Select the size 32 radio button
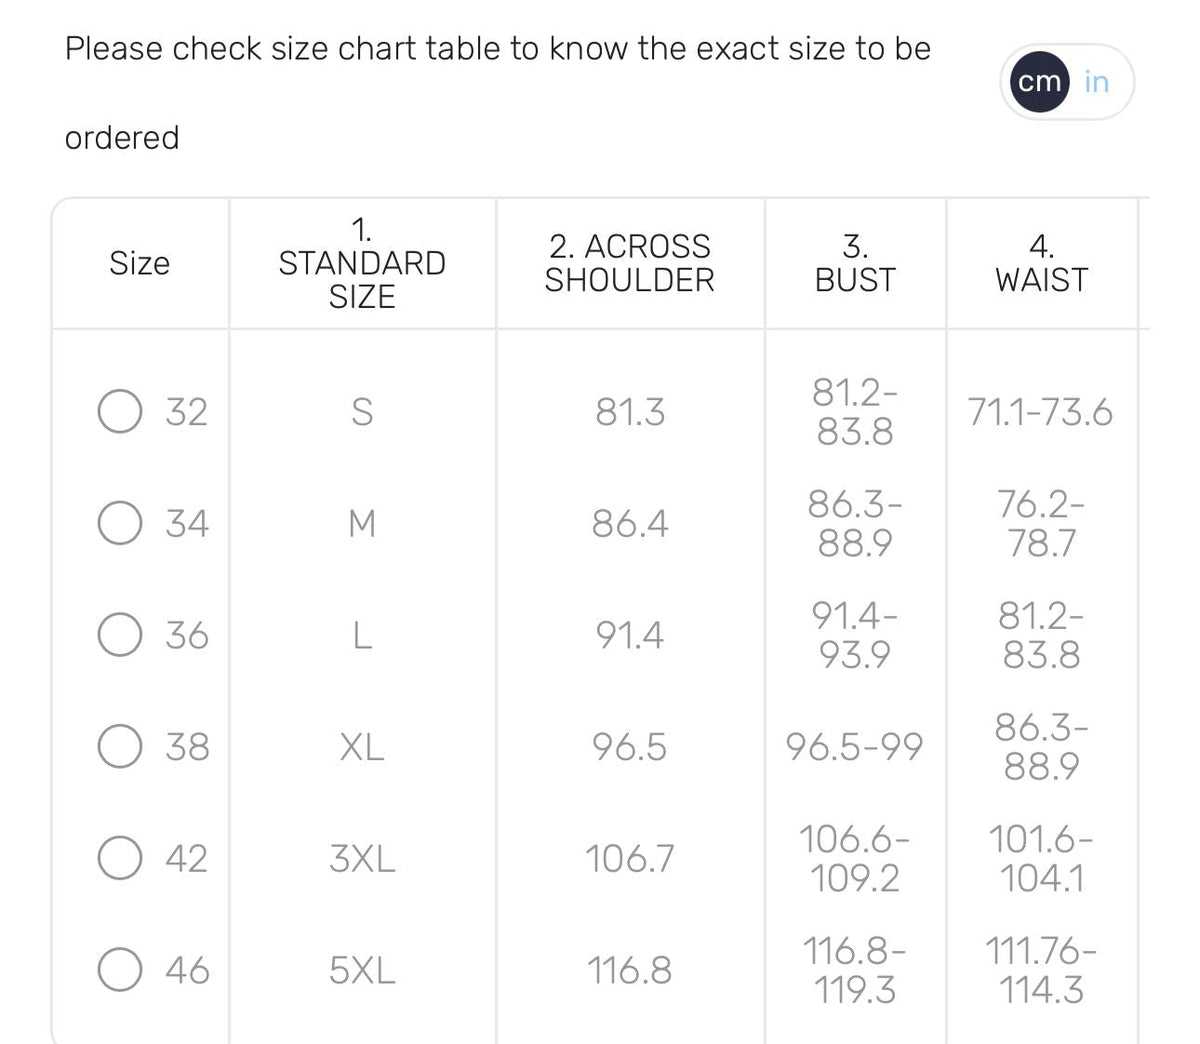The height and width of the screenshot is (1044, 1200). (120, 412)
